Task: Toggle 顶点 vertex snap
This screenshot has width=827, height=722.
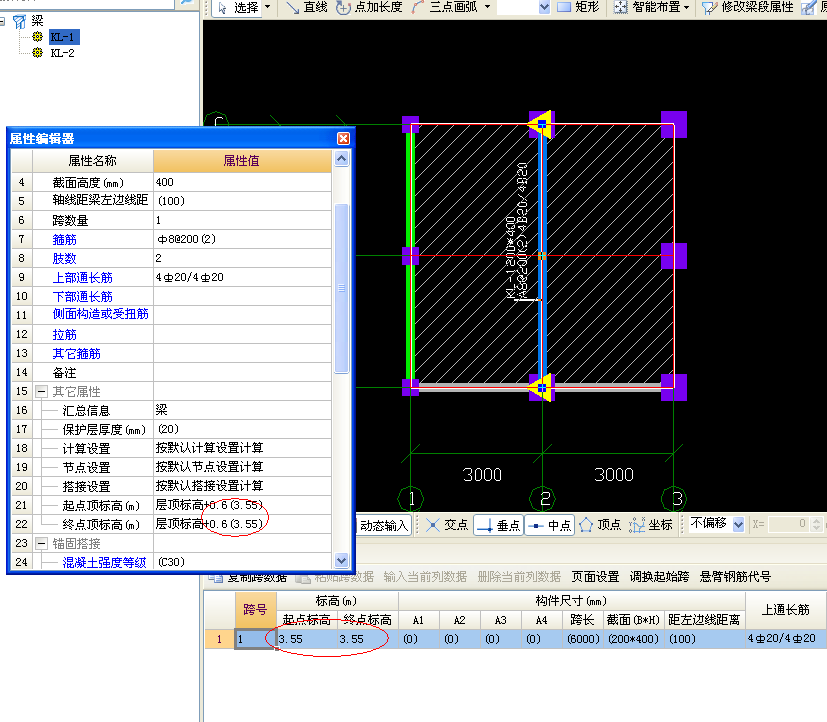Action: [x=600, y=525]
